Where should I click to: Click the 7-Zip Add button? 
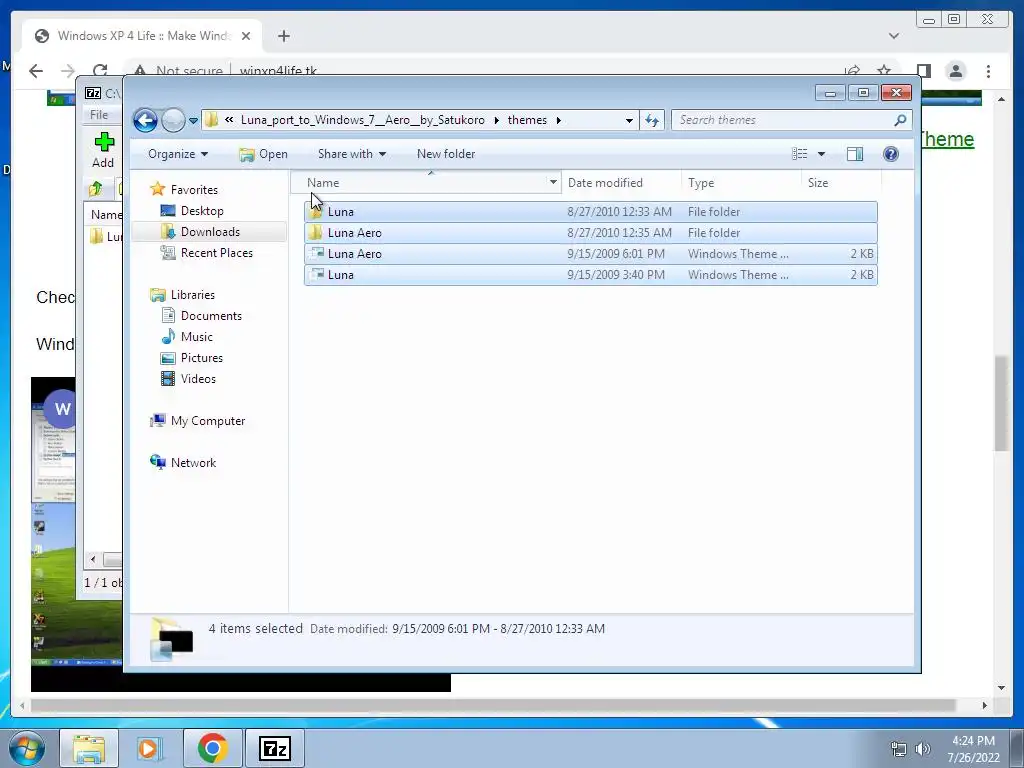[103, 150]
